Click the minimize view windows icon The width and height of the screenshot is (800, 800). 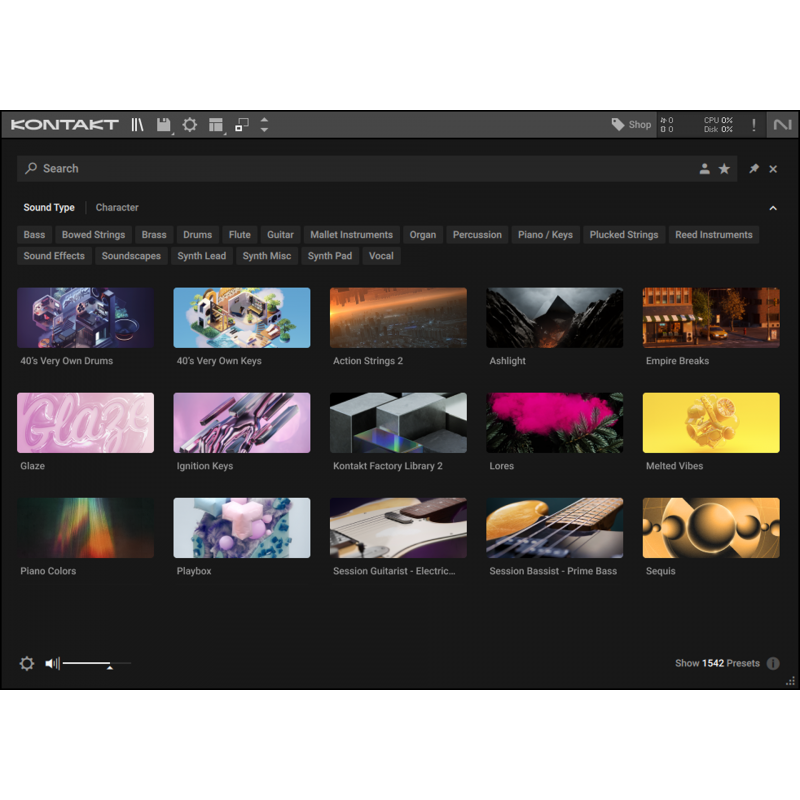tap(242, 124)
